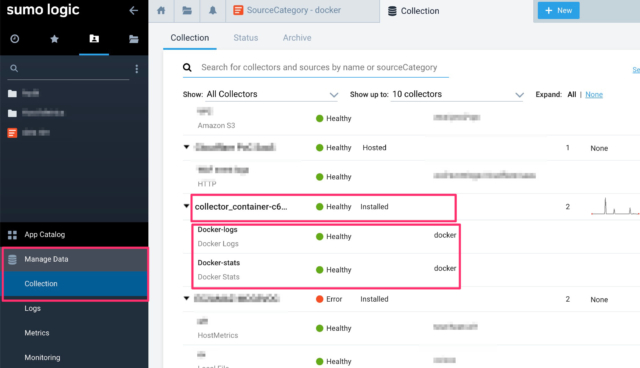
Task: Collapse all with the None link
Action: pos(594,94)
